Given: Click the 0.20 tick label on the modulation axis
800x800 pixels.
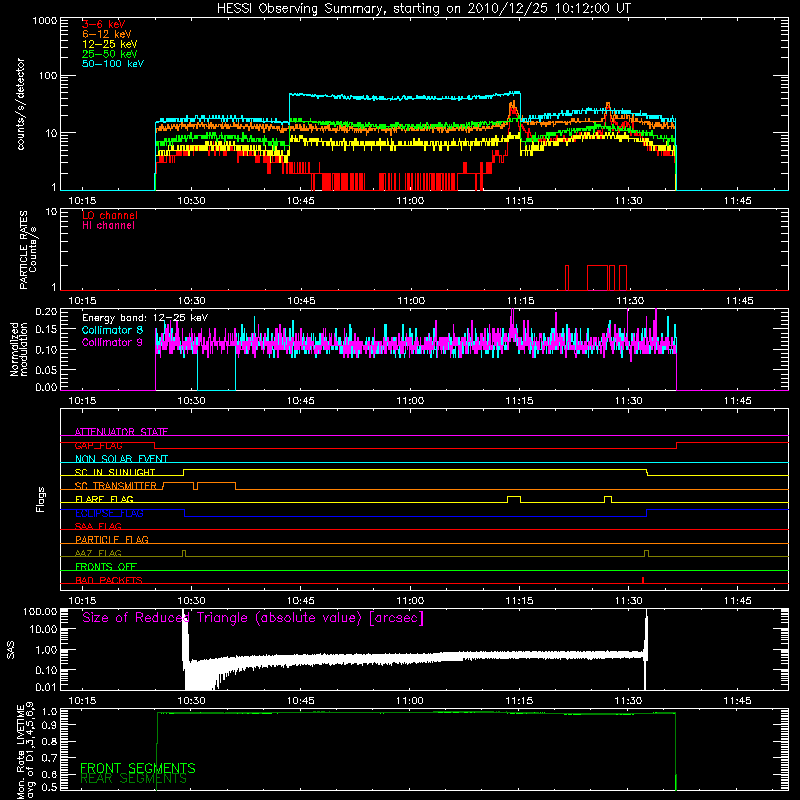Looking at the screenshot, I should tap(46, 311).
